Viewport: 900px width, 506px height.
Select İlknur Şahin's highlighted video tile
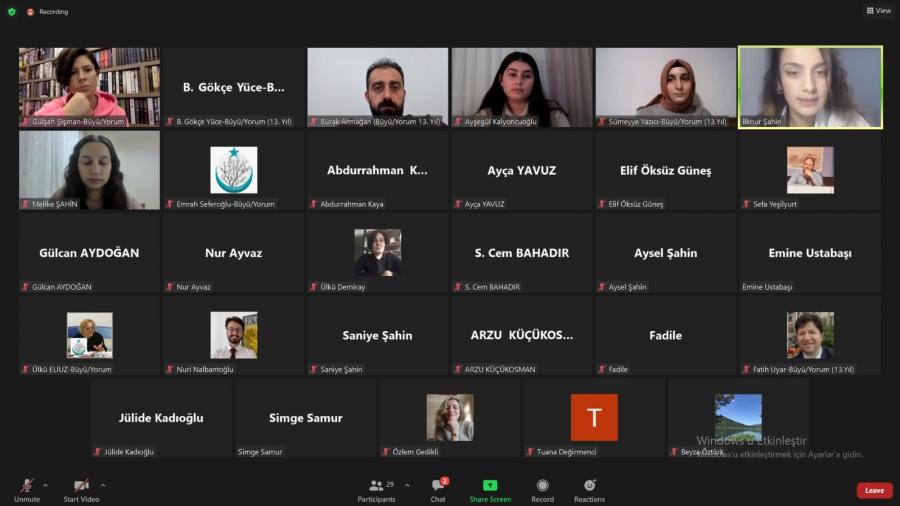pos(810,87)
